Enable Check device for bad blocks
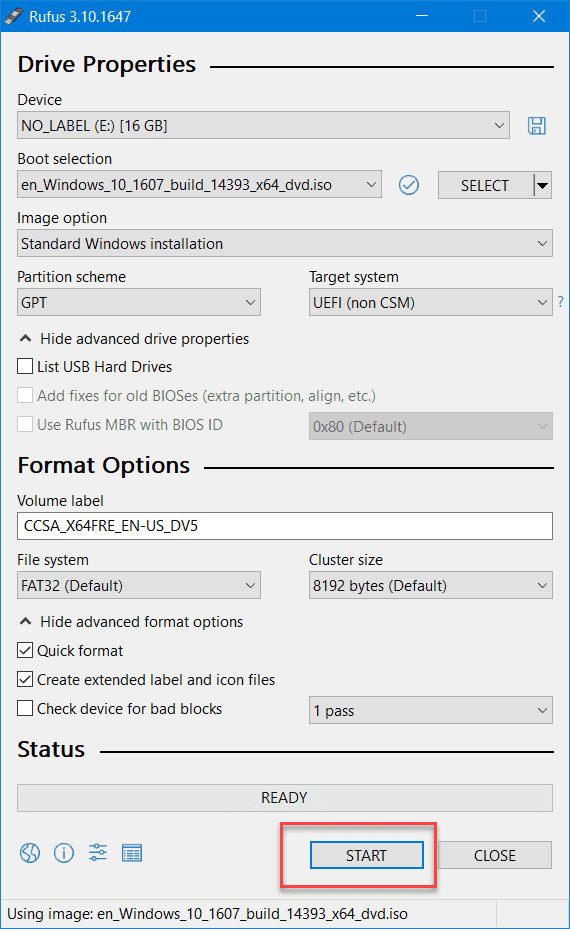The height and width of the screenshot is (929, 570). point(25,708)
